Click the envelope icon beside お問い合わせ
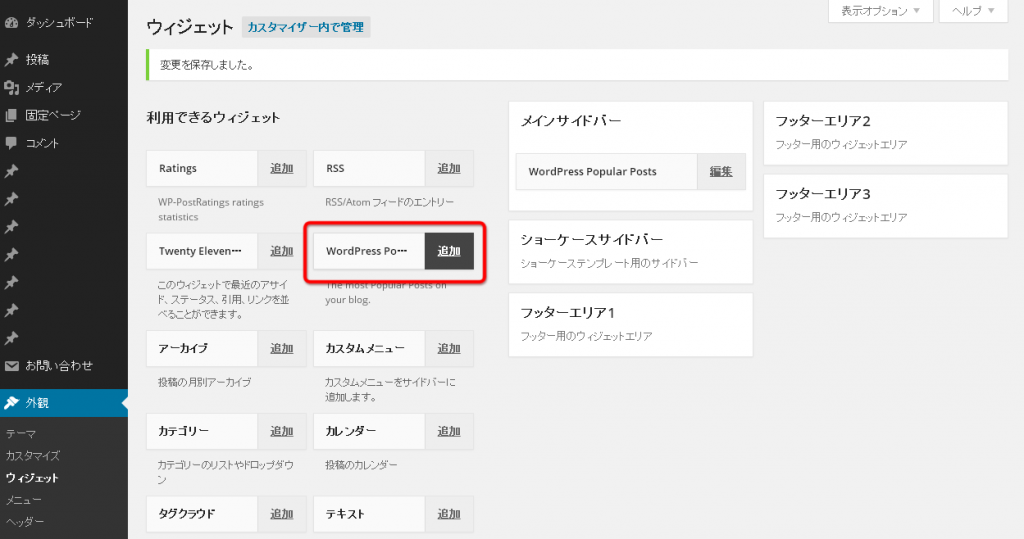Screen dimensions: 1024x539 (x=12, y=366)
